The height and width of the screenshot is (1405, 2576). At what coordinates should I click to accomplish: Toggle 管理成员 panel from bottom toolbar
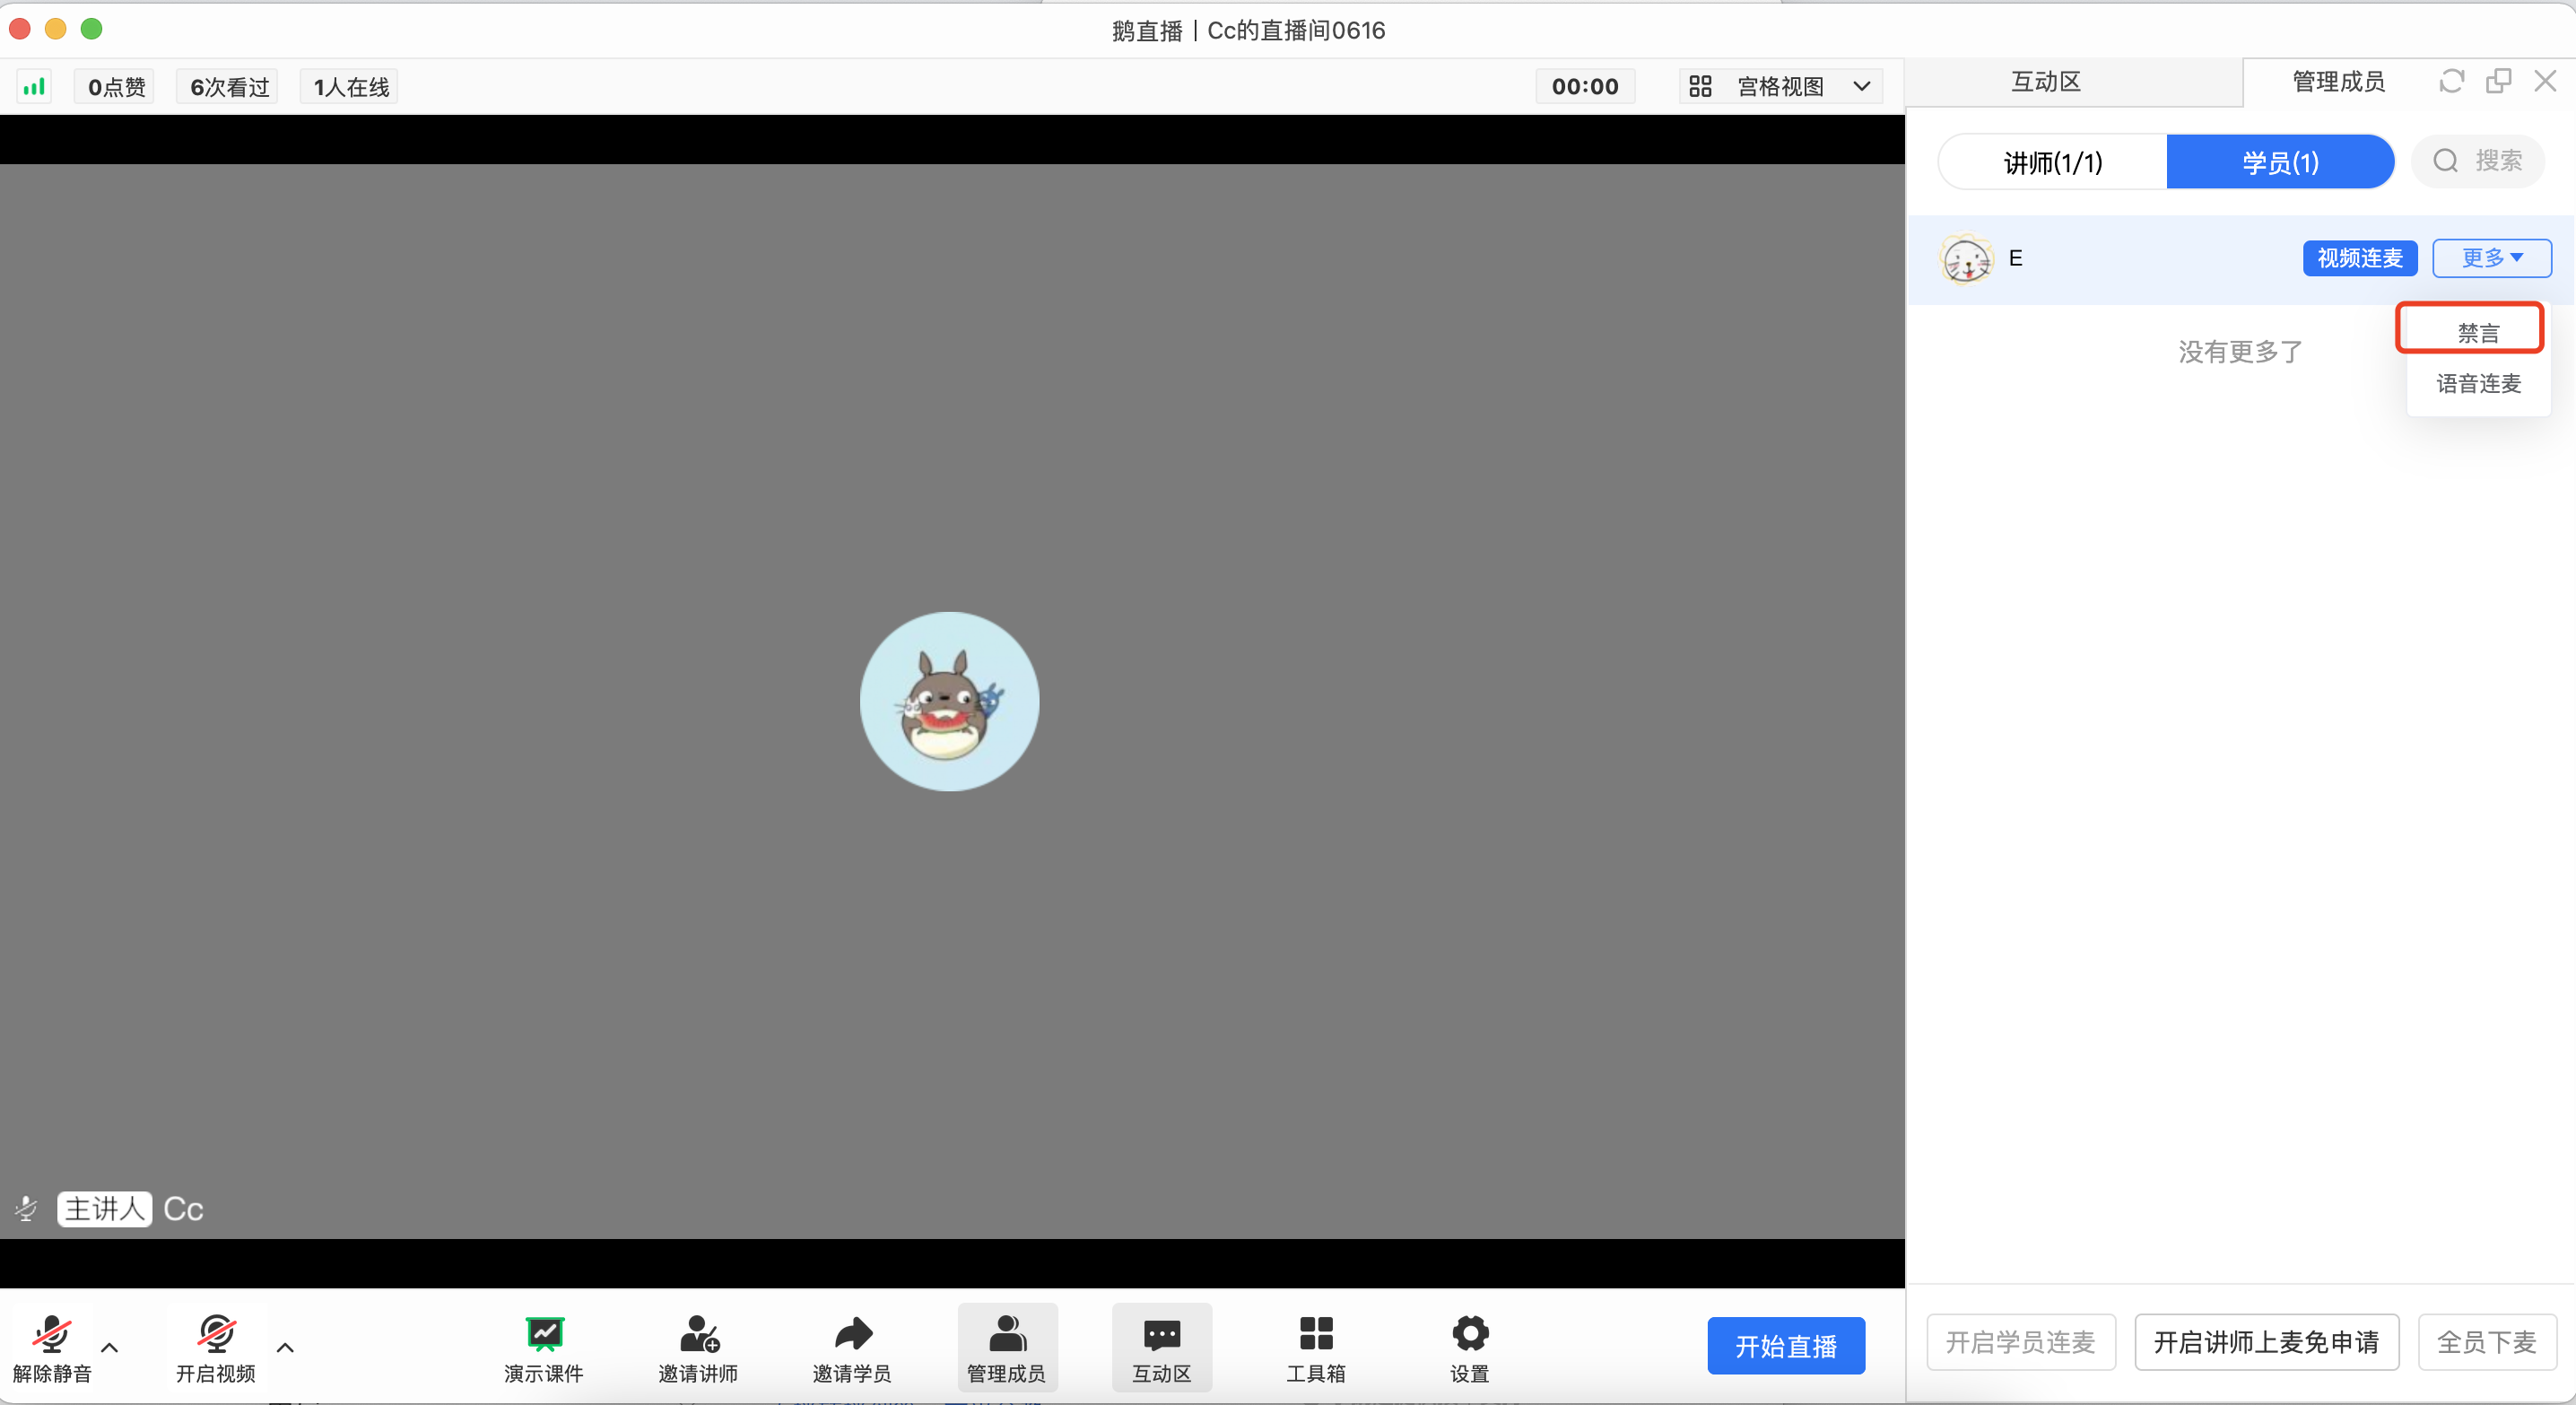click(1007, 1346)
